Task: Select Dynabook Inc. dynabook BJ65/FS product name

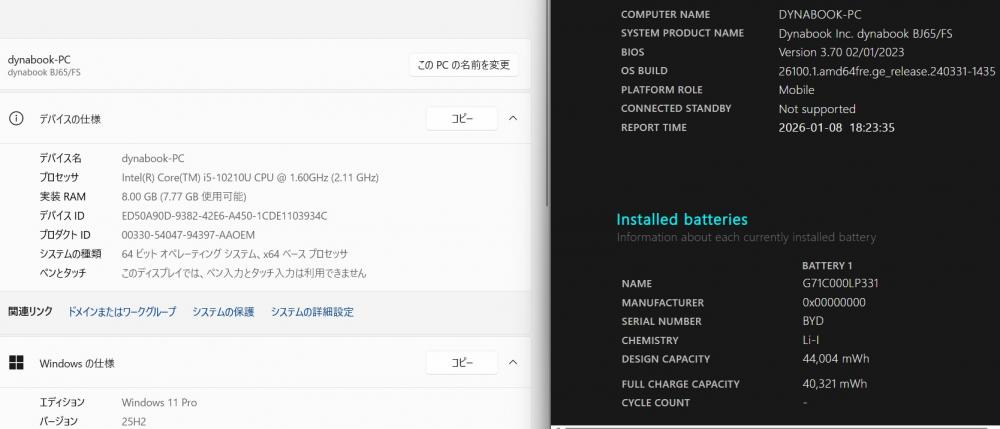Action: [x=865, y=33]
